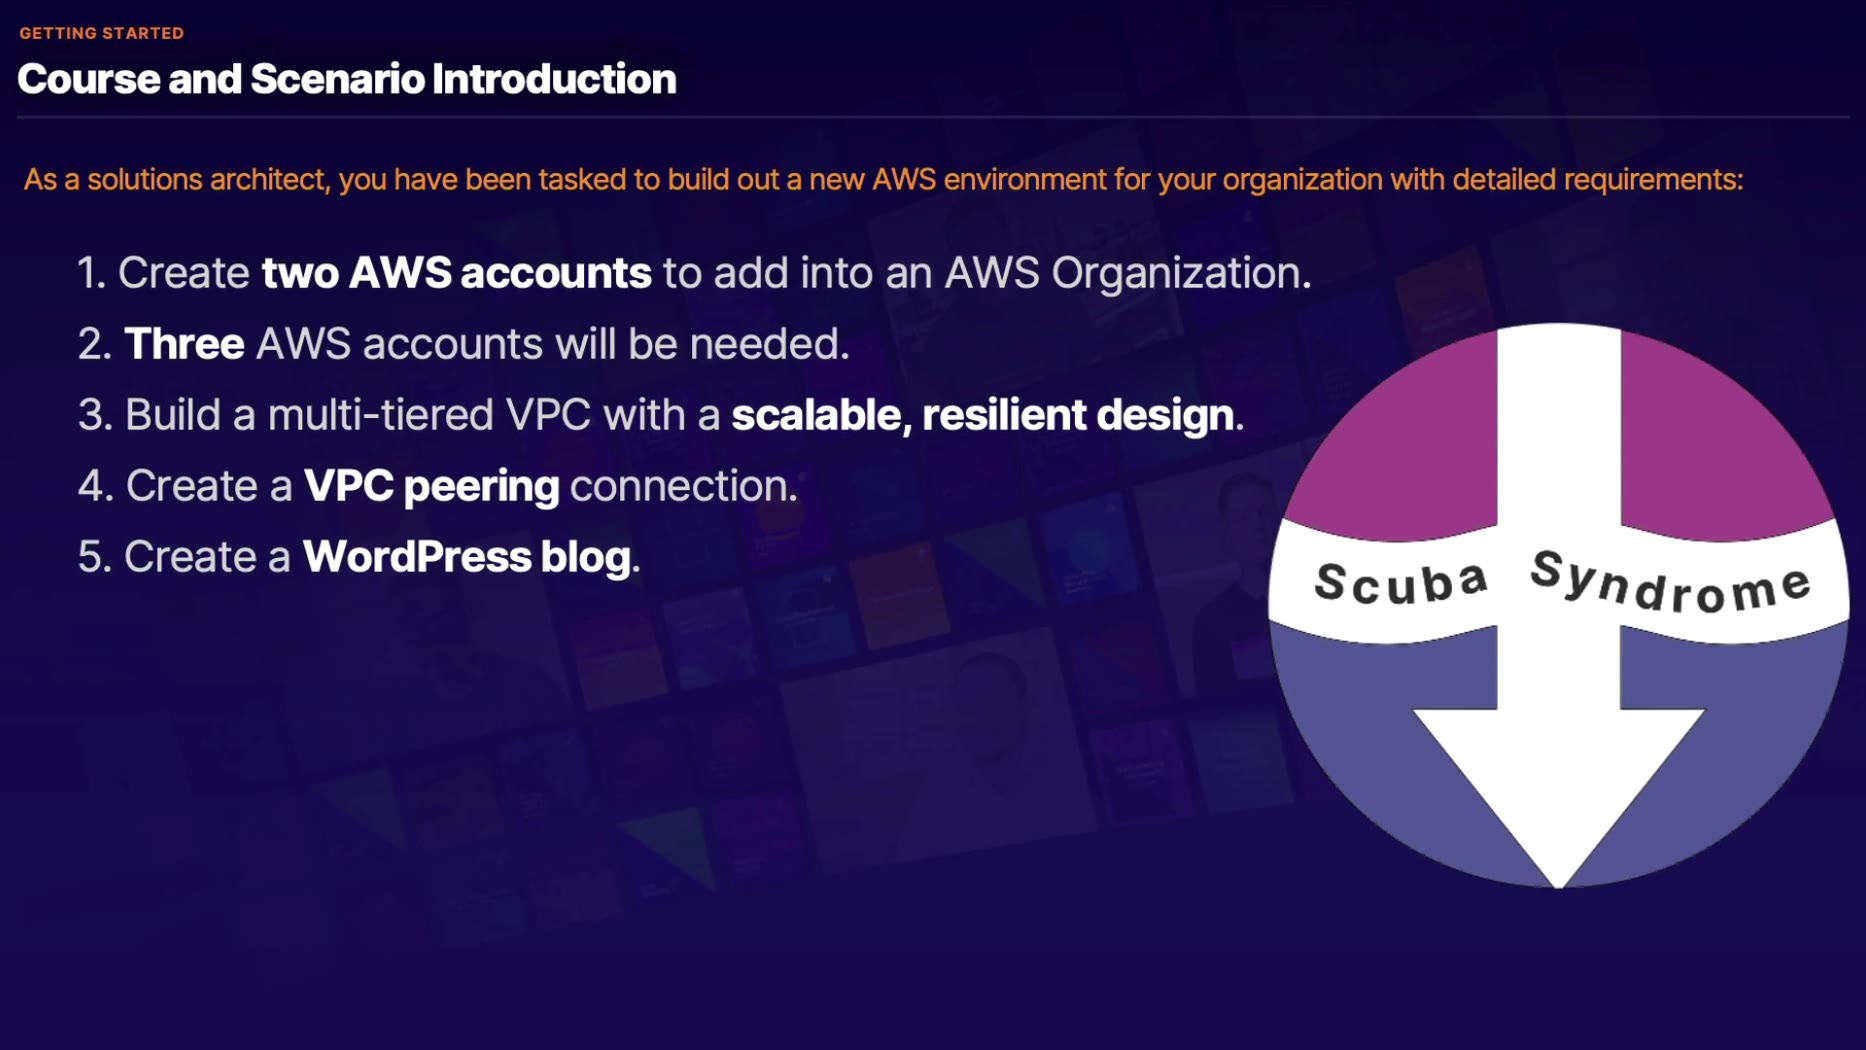Click the bold "WordPress blog" text
1866x1050 pixels.
pos(466,557)
